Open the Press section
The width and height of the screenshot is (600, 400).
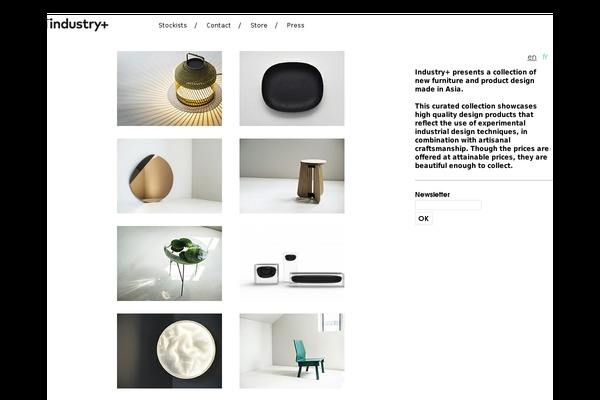tap(295, 25)
